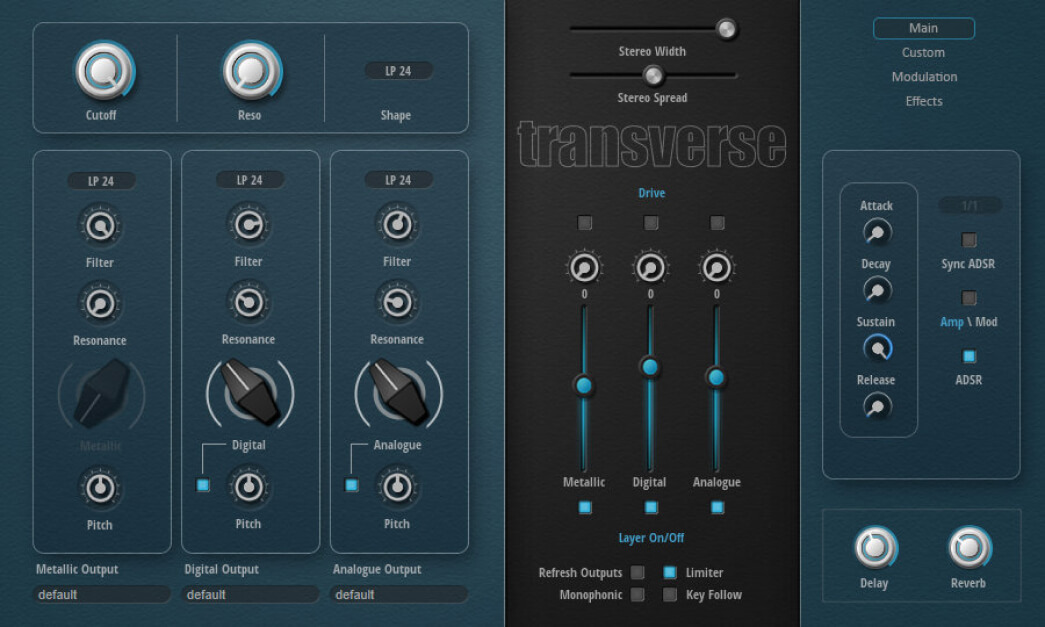Click the Analogue layer Resonance knob
The width and height of the screenshot is (1045, 627).
point(397,303)
